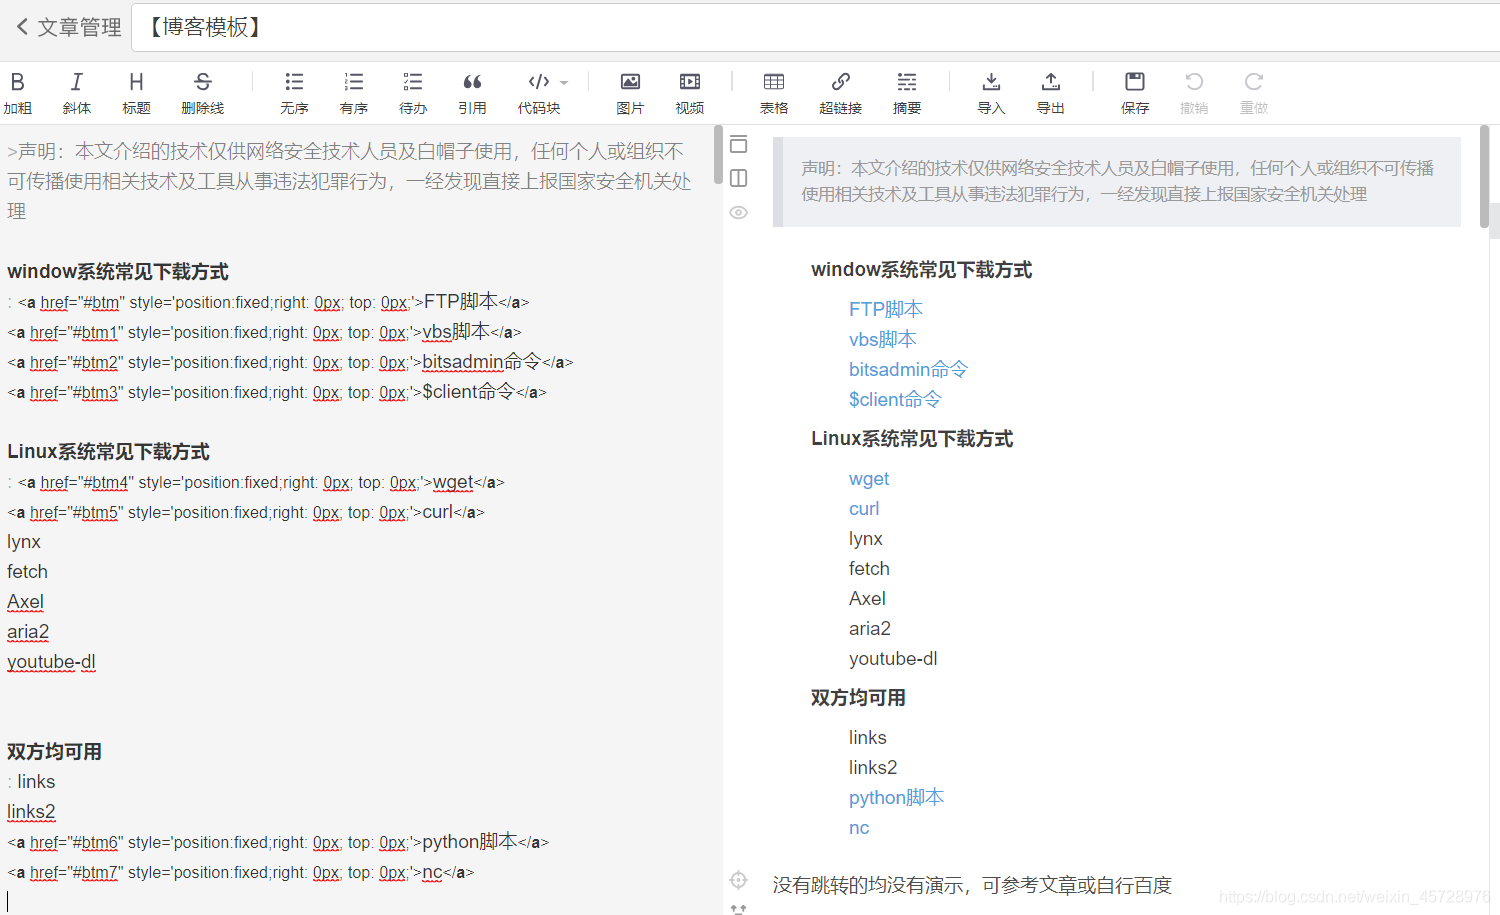Place cursor on Linux系统常见下载方式 heading in editor
This screenshot has height=915, width=1500.
pos(108,452)
